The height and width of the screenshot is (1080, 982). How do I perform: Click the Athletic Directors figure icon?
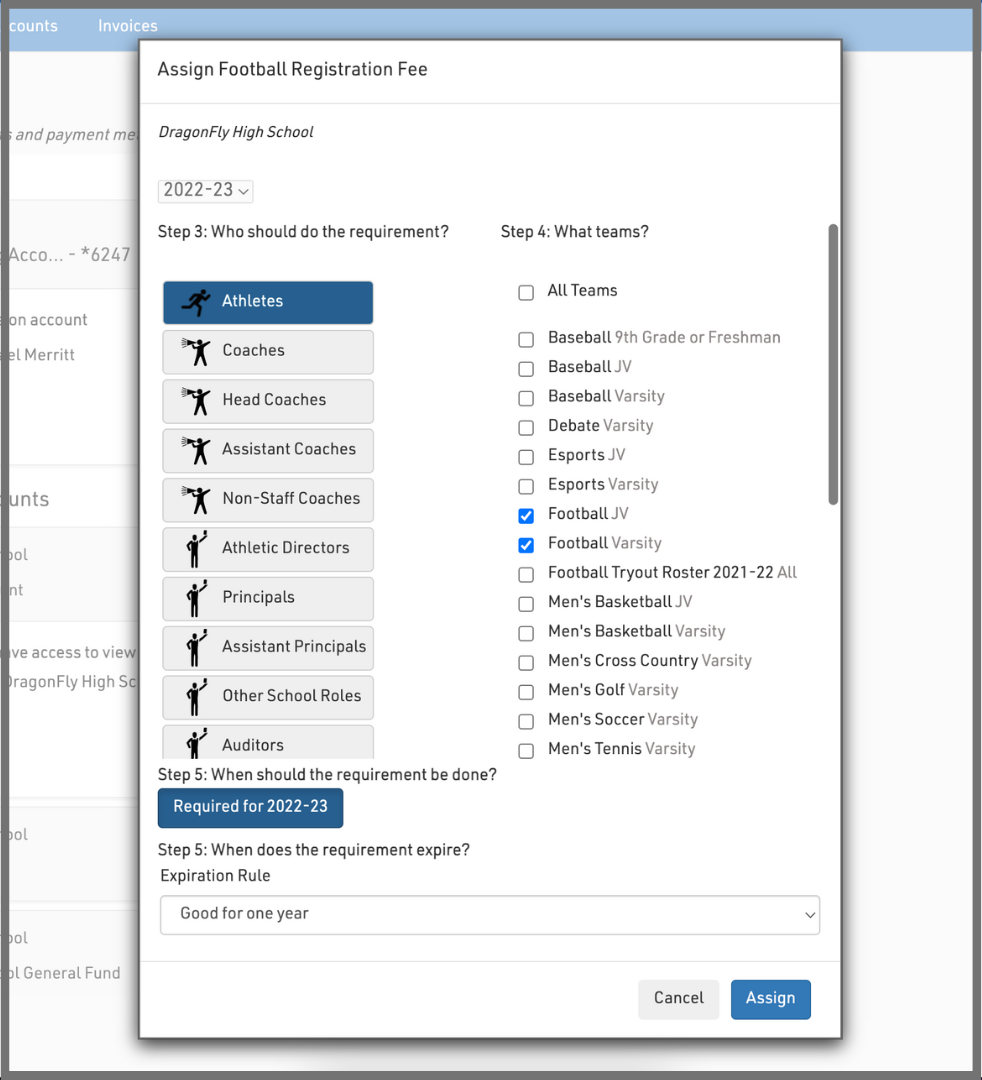coord(196,548)
